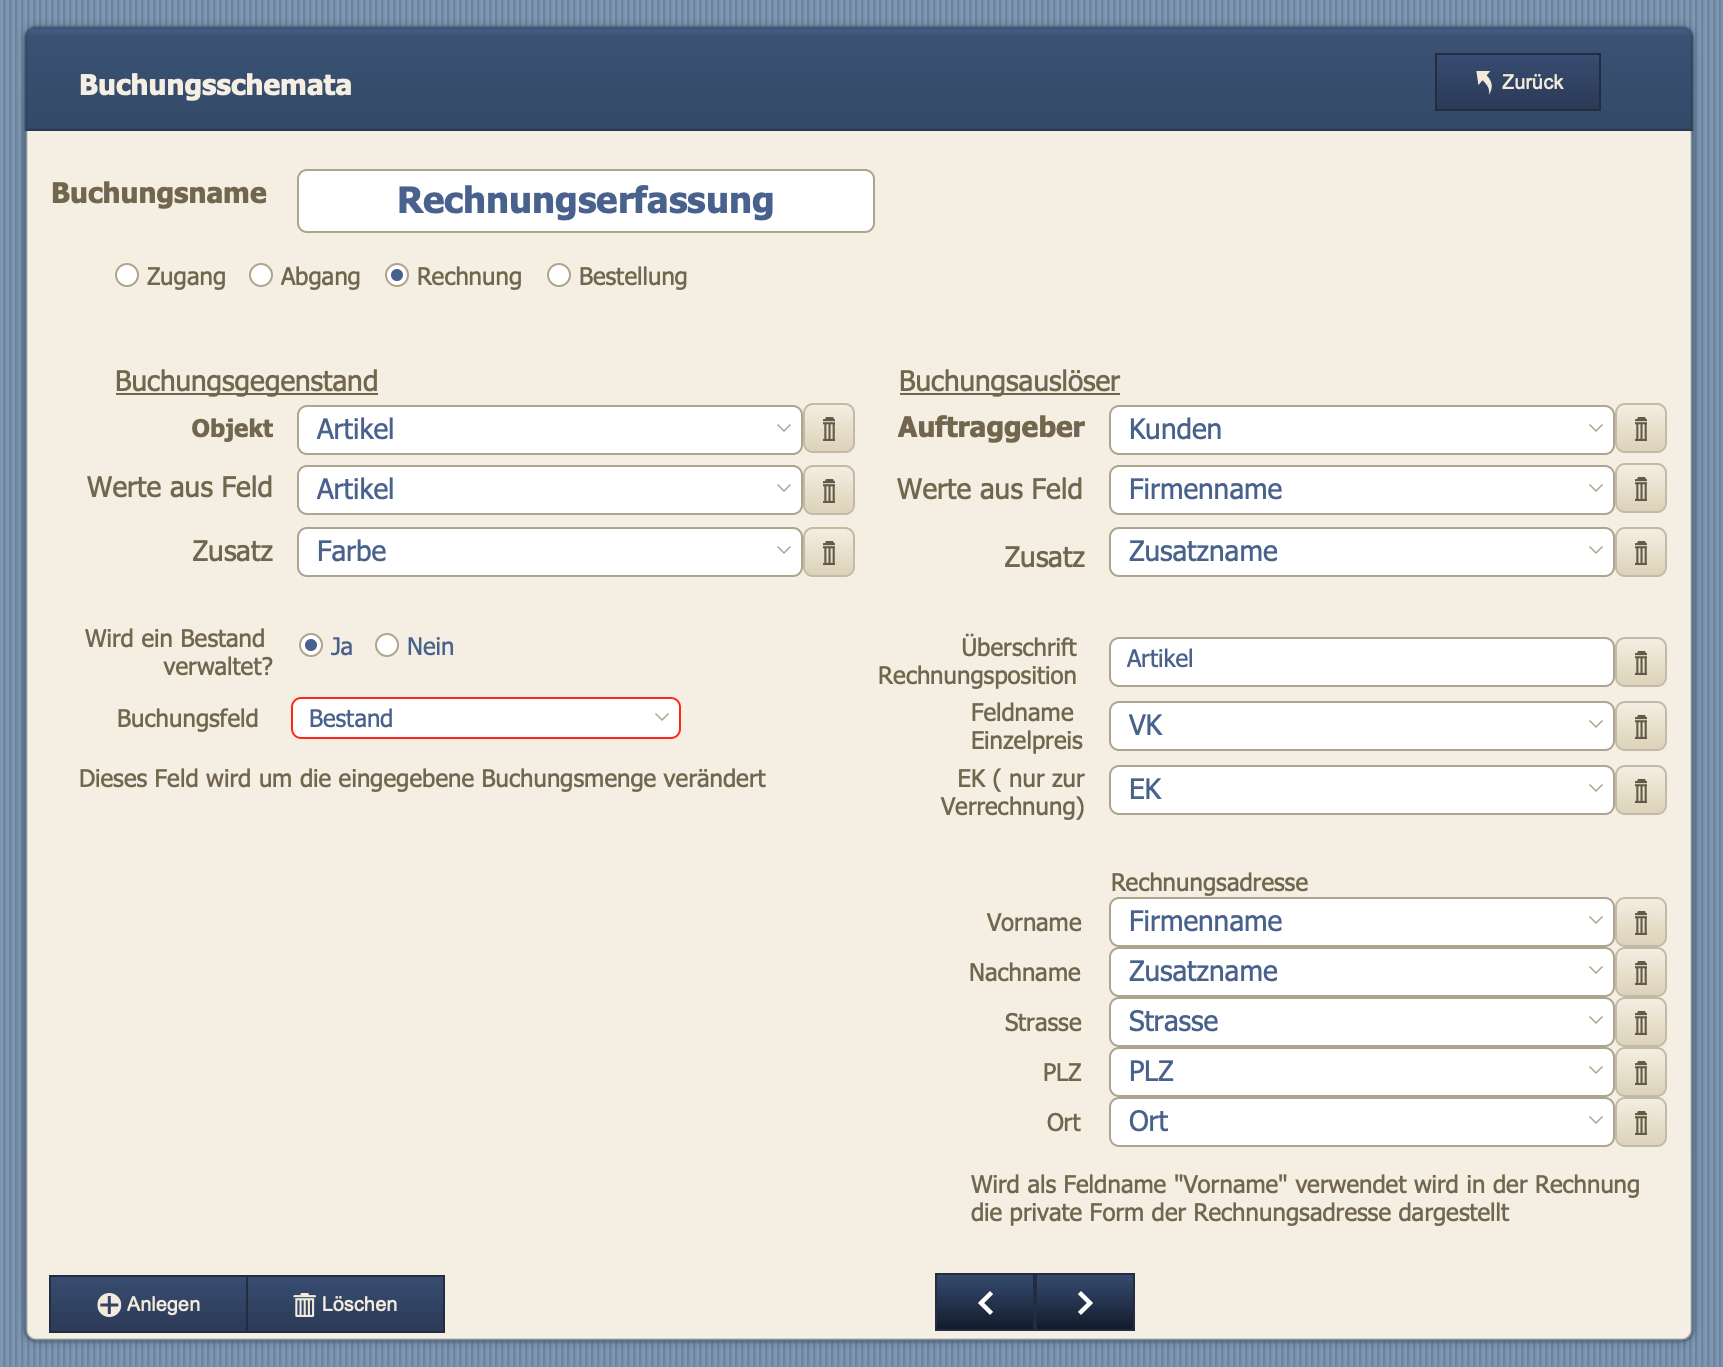Clear the Objekt field with its trash icon
1723x1367 pixels.
coord(829,430)
